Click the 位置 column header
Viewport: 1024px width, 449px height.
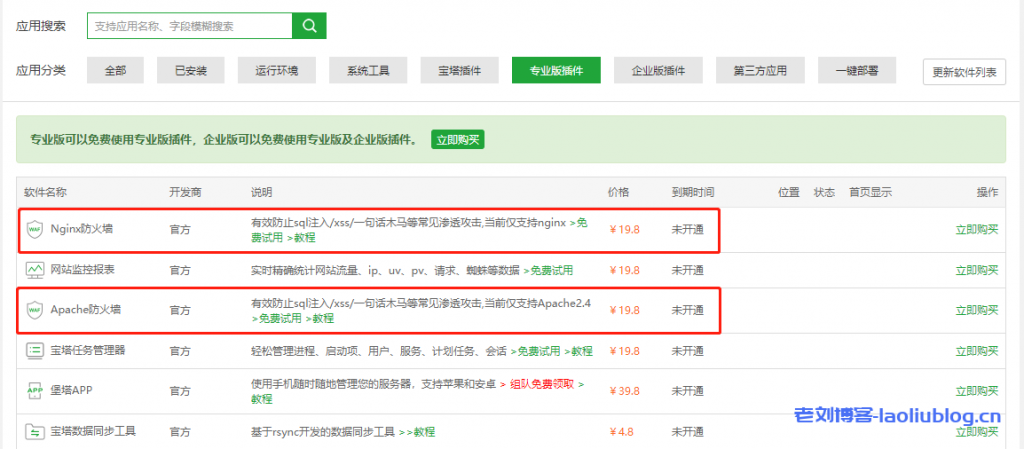pyautogui.click(x=789, y=193)
